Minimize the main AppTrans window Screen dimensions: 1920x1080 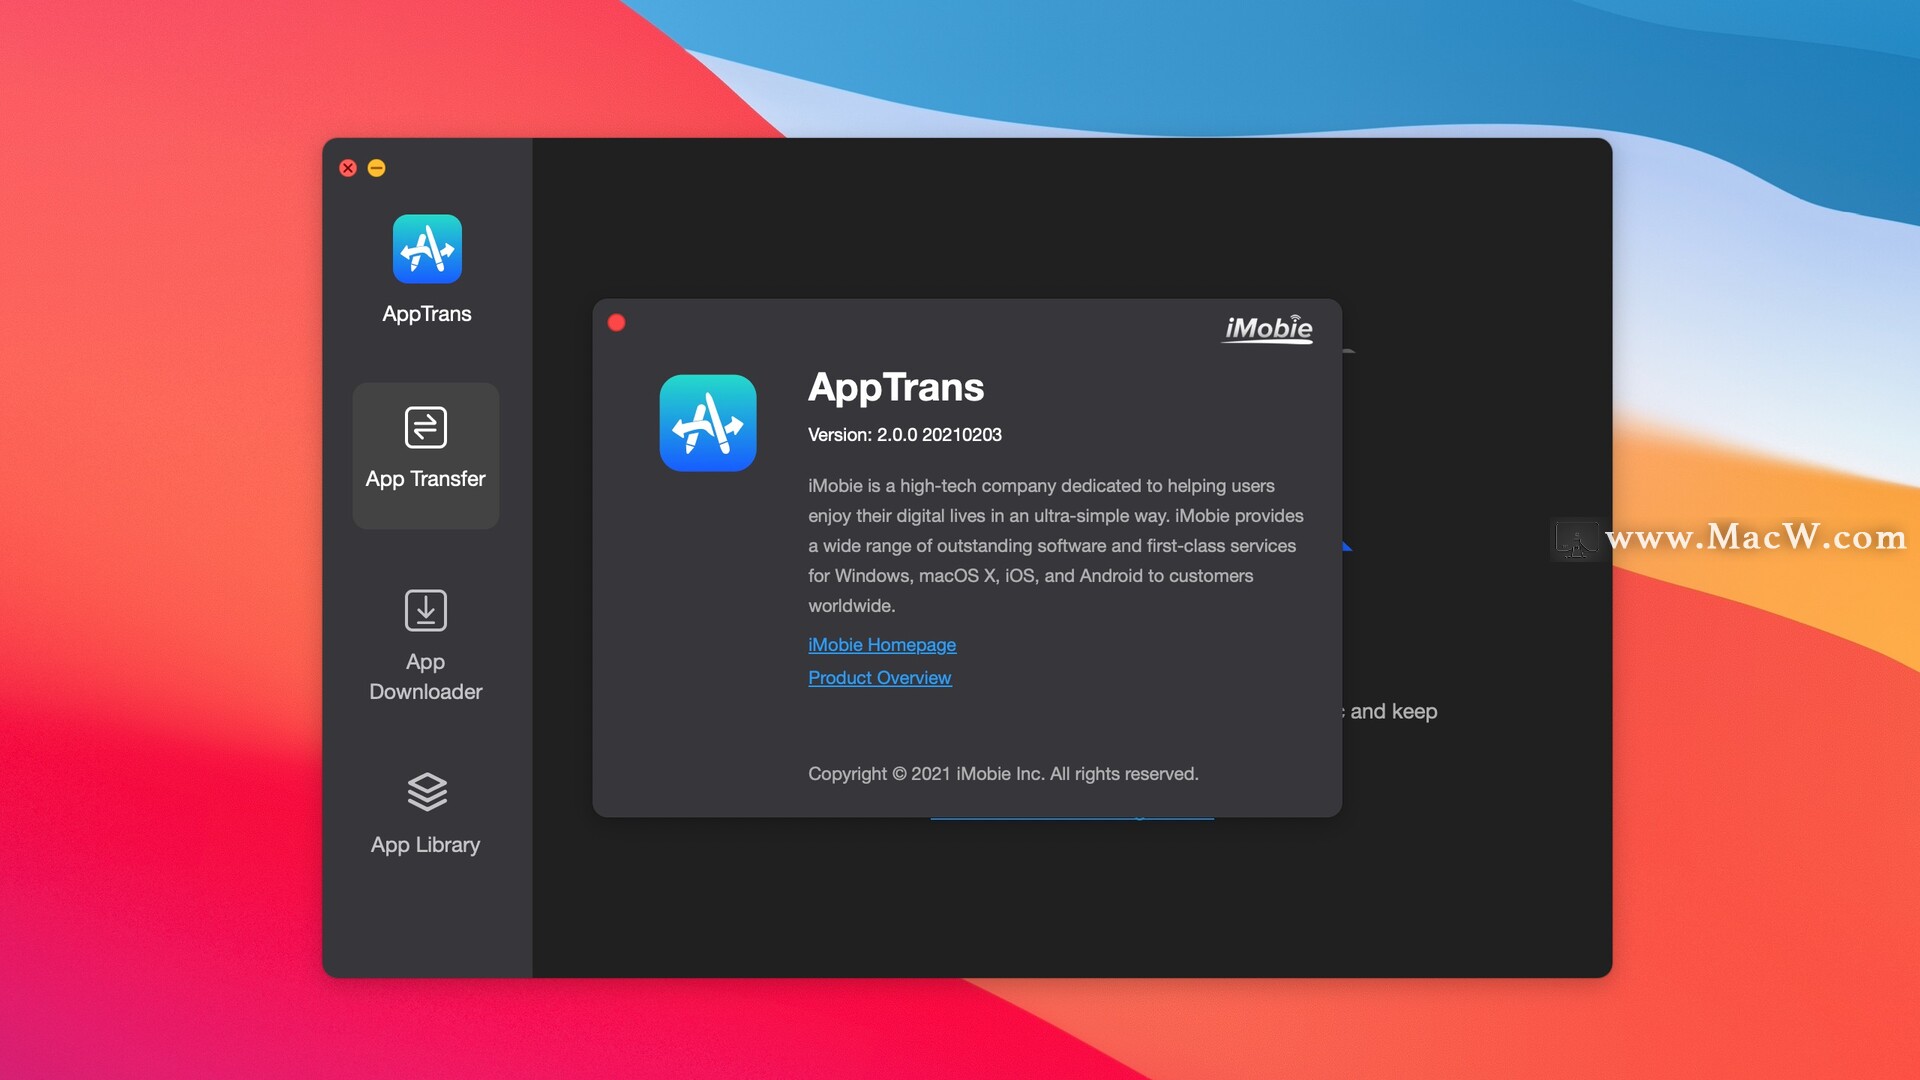coord(377,168)
